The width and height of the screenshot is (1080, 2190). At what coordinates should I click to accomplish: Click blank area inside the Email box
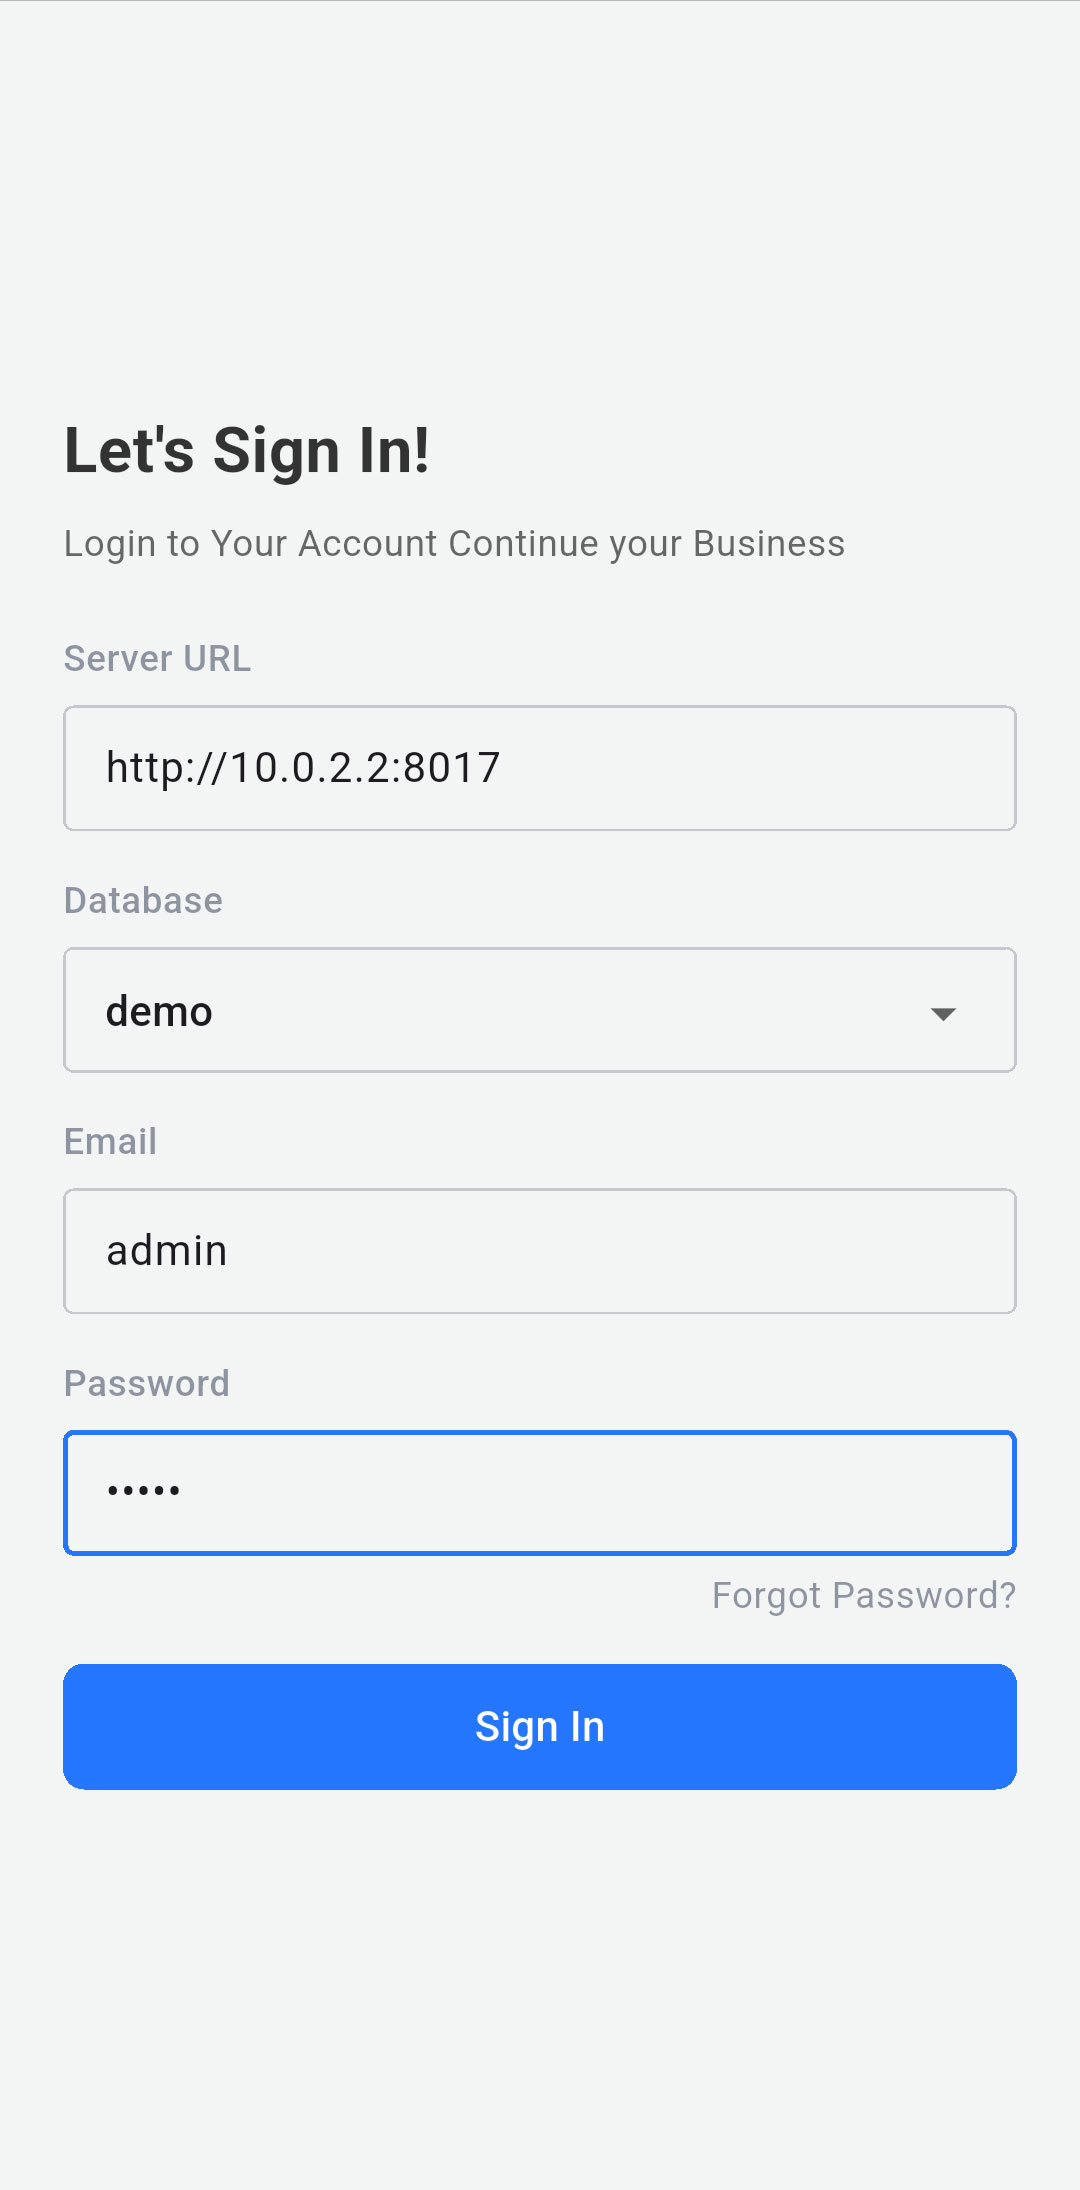click(x=620, y=1251)
